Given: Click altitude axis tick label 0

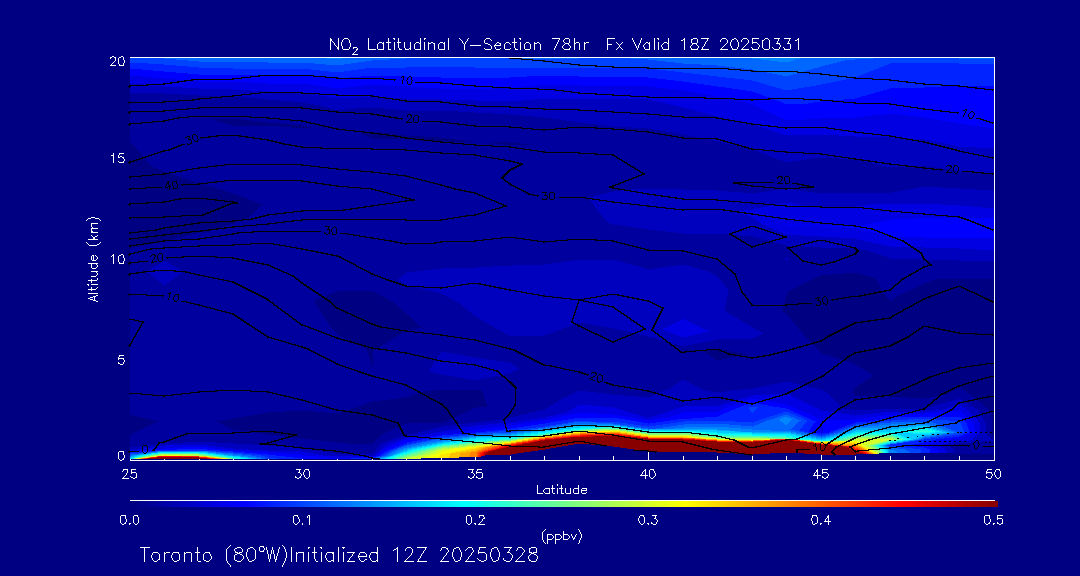Looking at the screenshot, I should (x=121, y=455).
